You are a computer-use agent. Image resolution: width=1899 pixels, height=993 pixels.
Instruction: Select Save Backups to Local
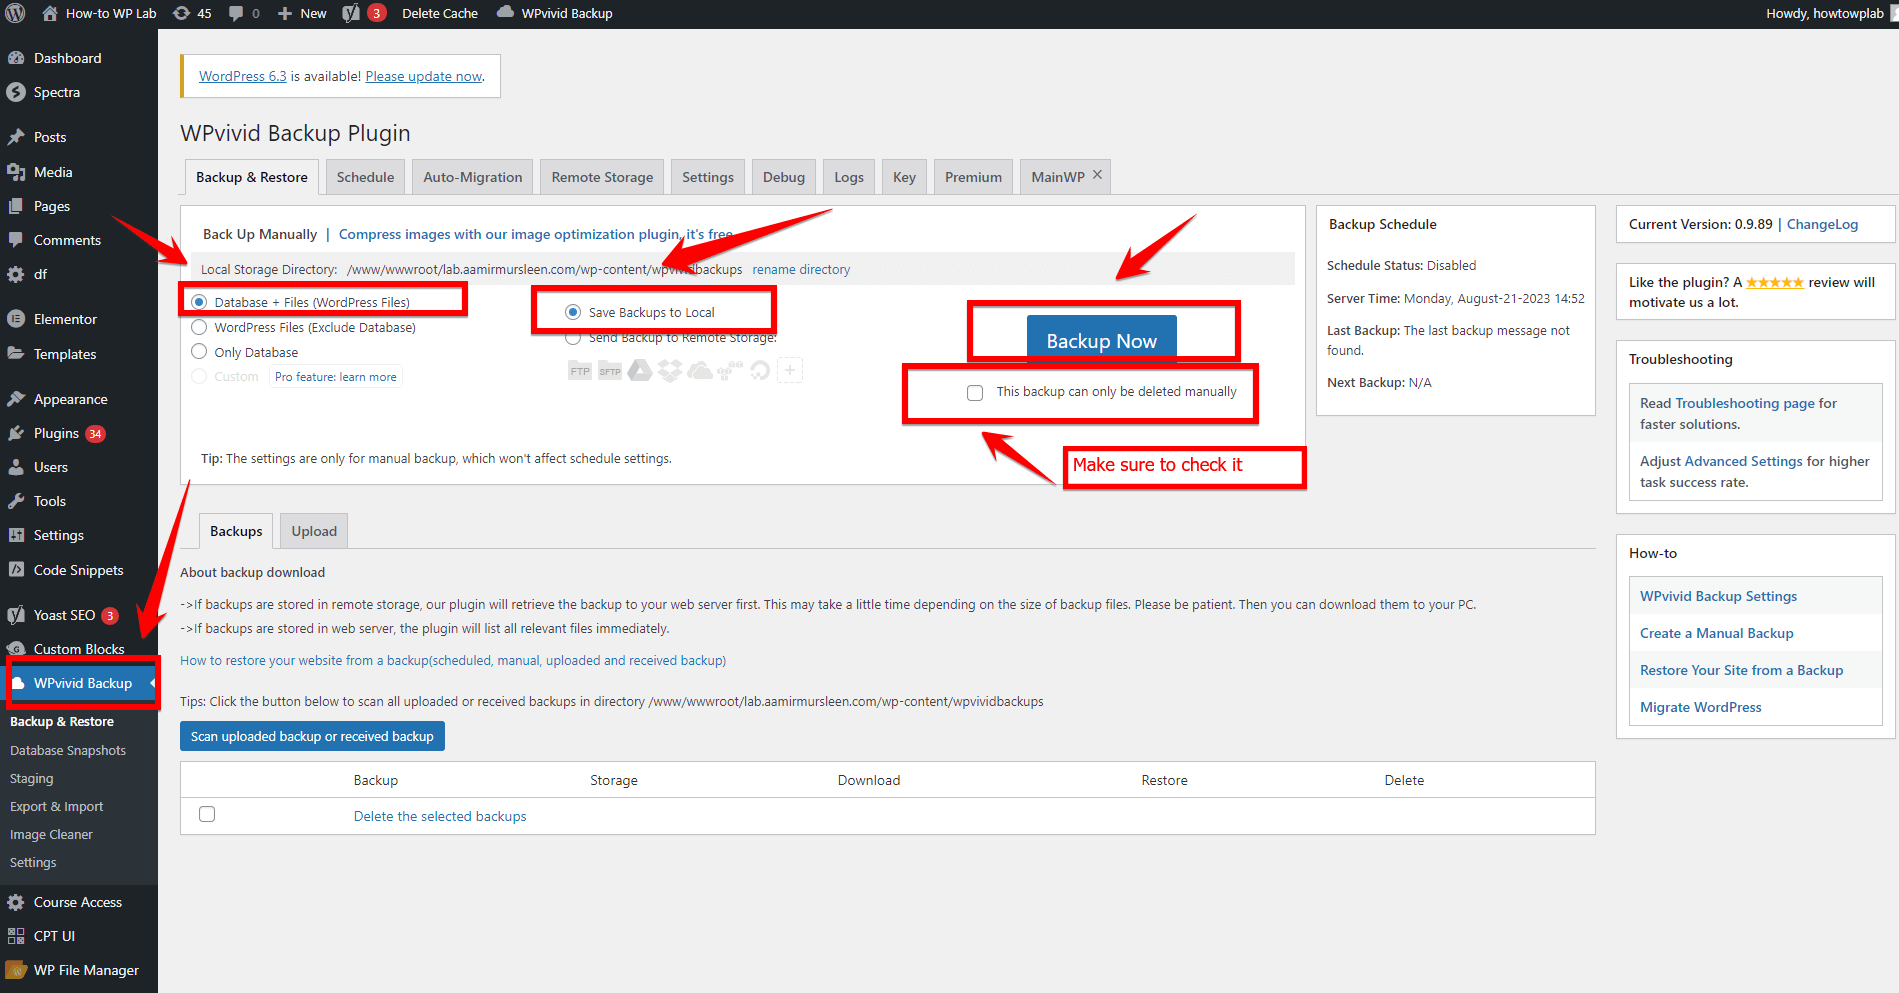tap(573, 312)
